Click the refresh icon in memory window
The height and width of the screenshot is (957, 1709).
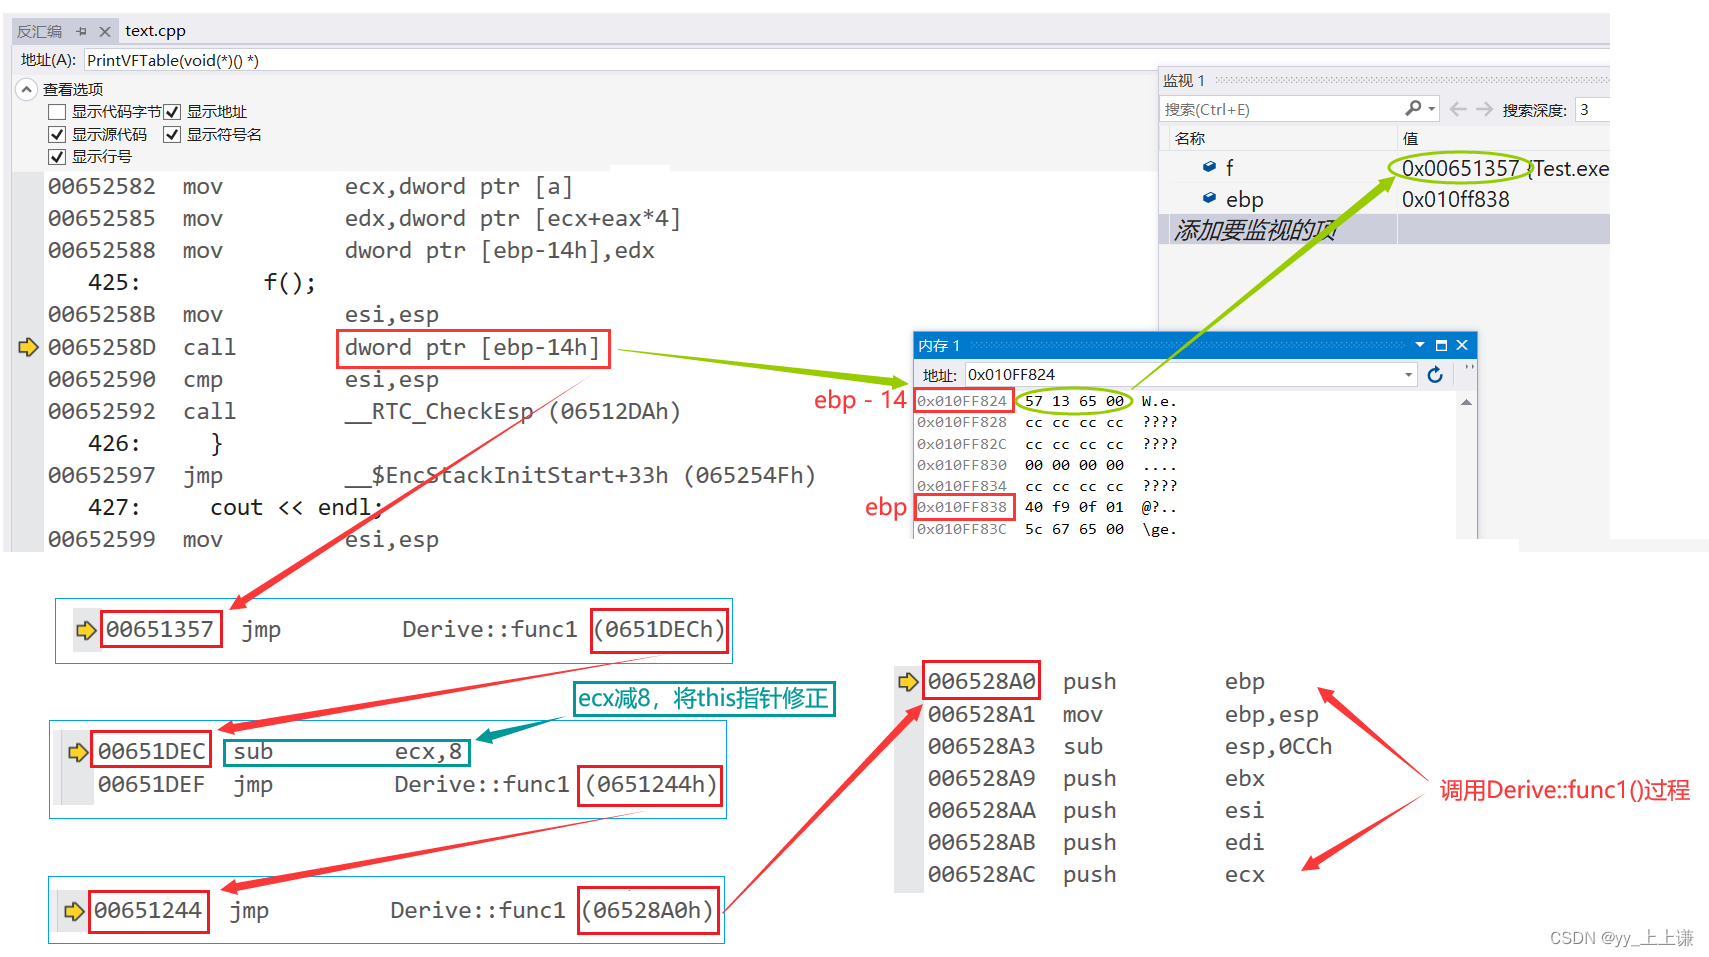coord(1435,374)
